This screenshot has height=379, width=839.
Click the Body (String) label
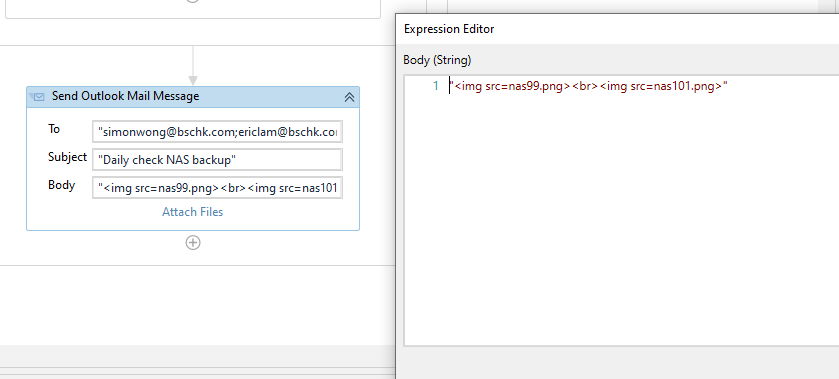pyautogui.click(x=437, y=60)
